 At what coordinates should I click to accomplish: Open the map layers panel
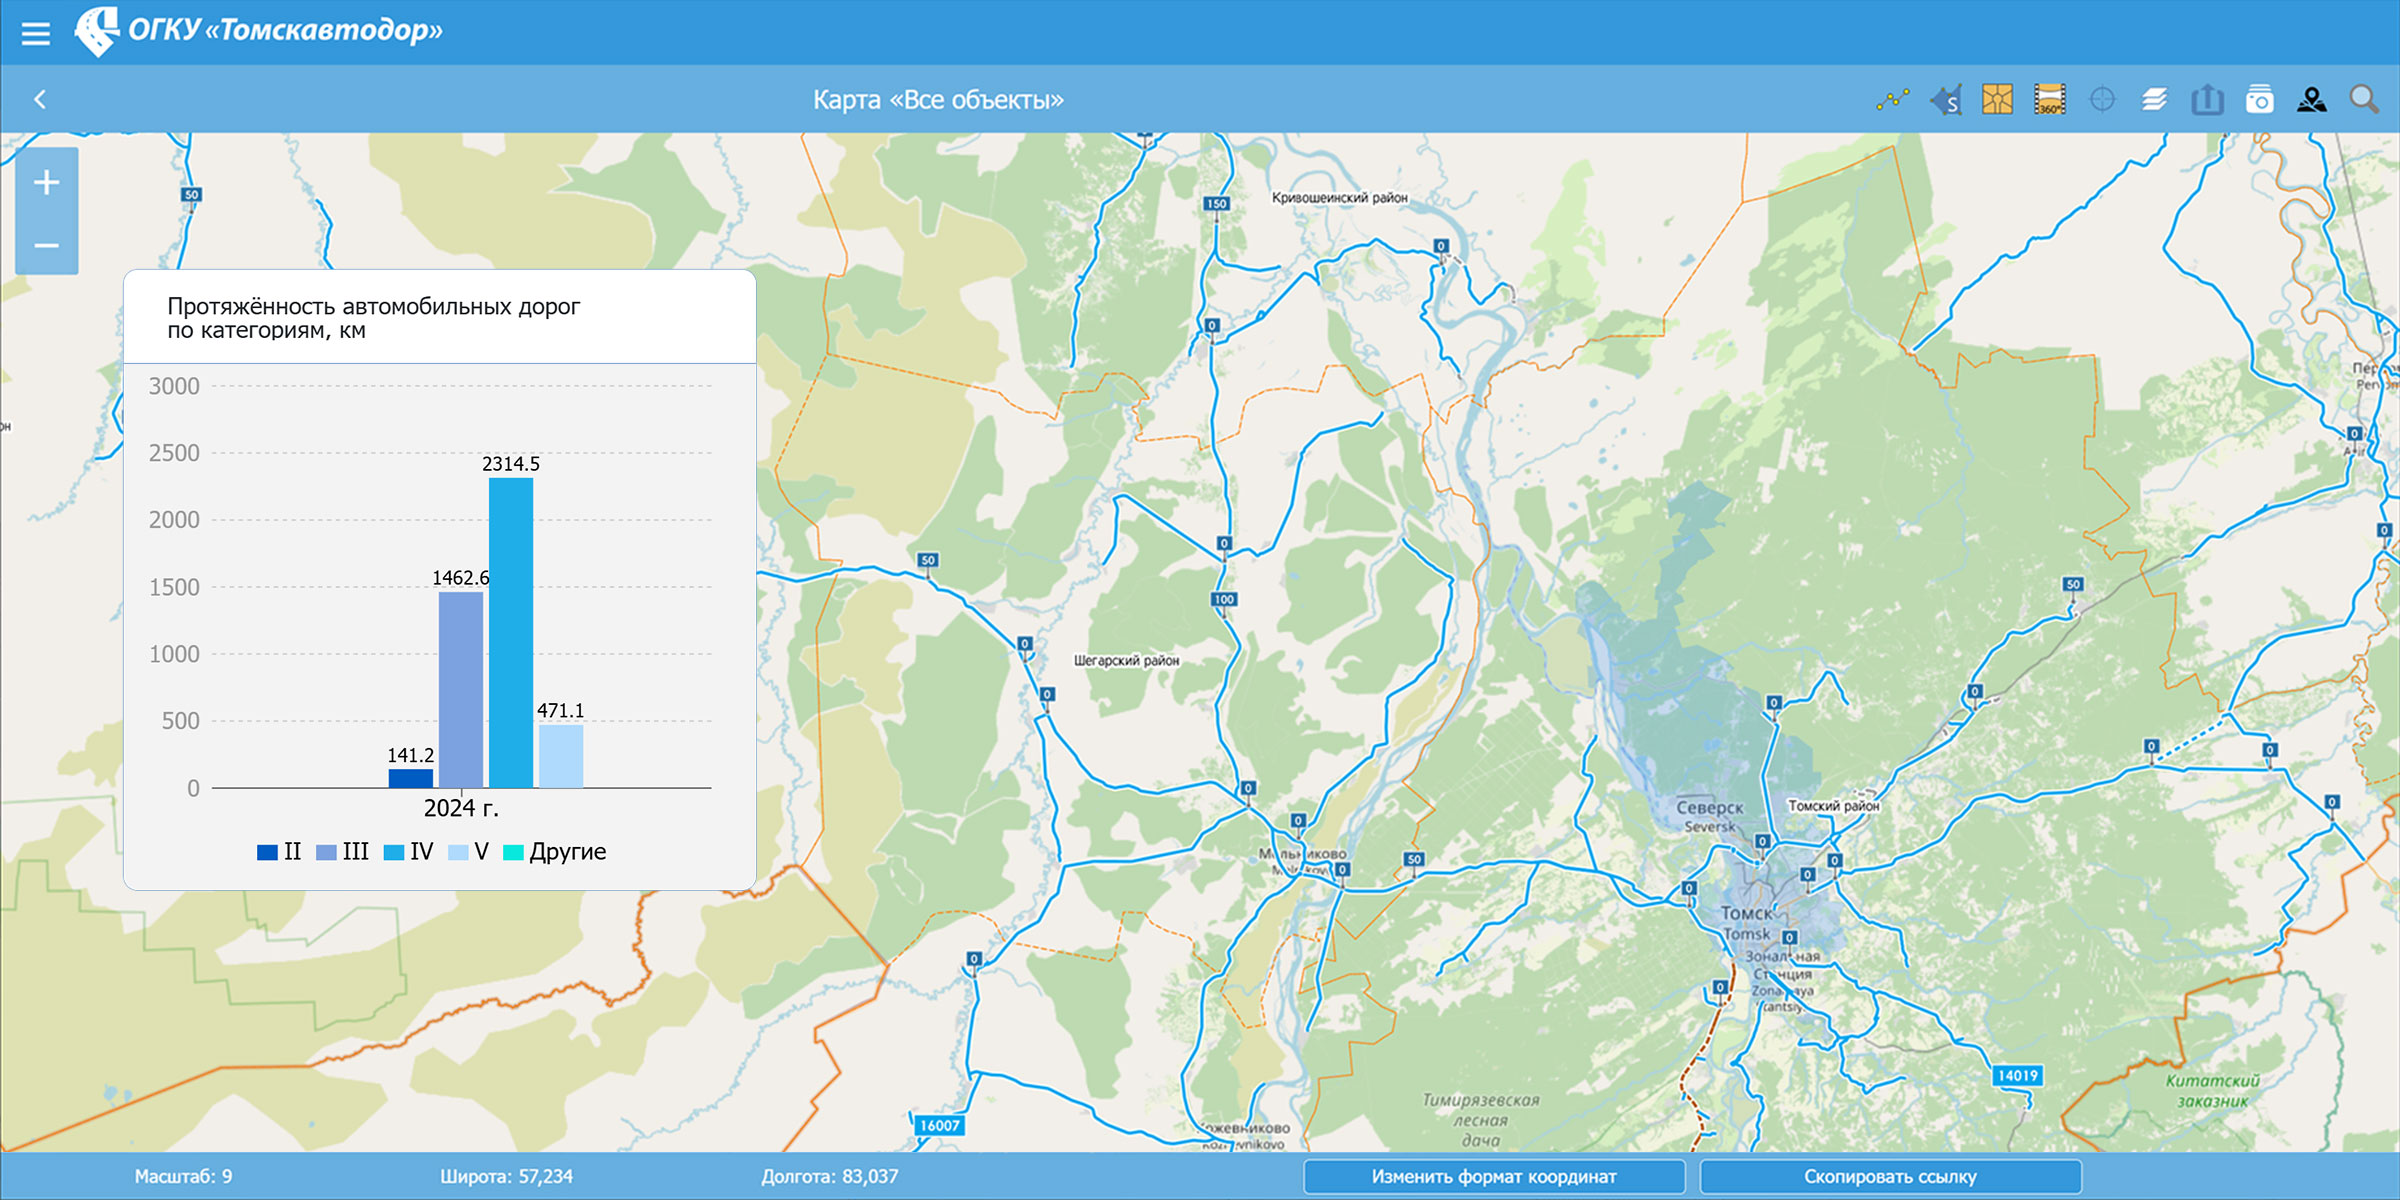coord(2154,99)
